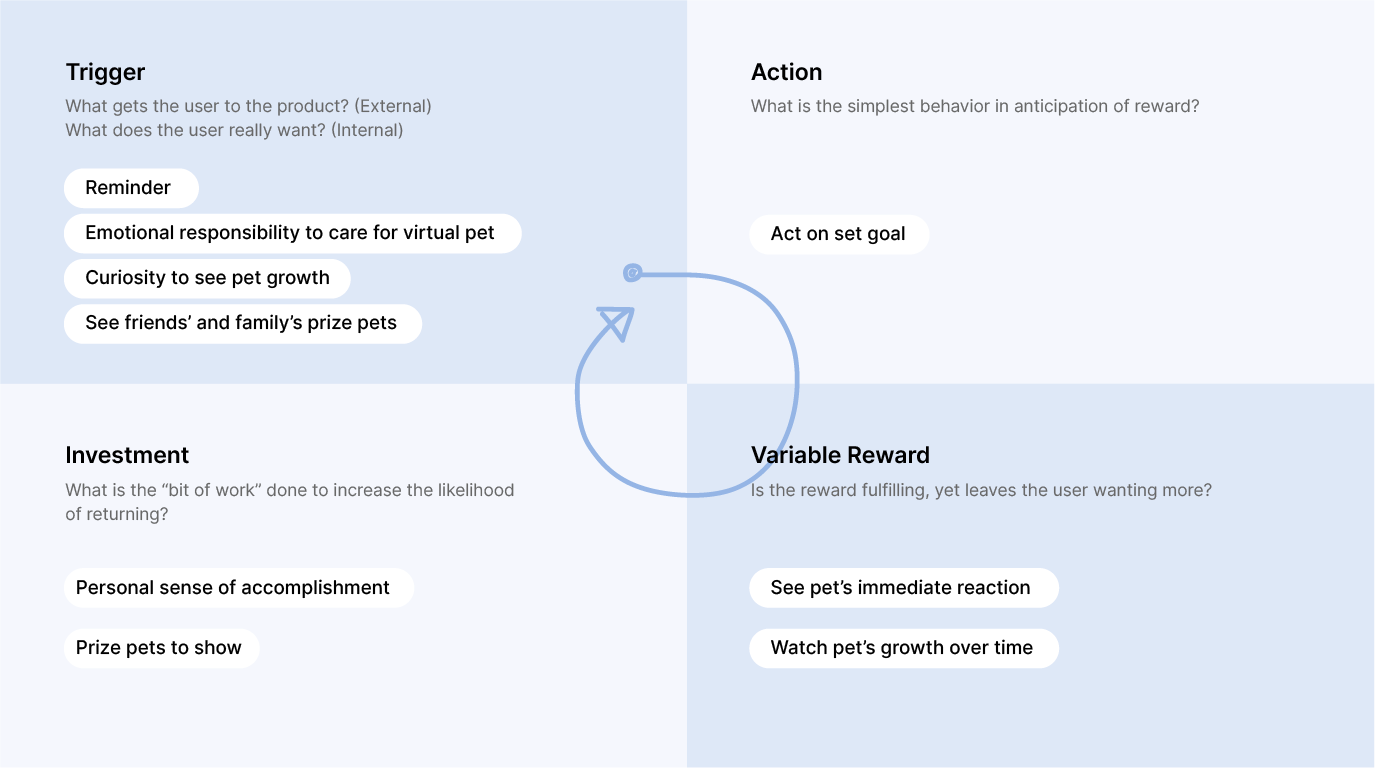1375x768 pixels.
Task: Select See pet's immediate reaction pill
Action: [x=903, y=588]
